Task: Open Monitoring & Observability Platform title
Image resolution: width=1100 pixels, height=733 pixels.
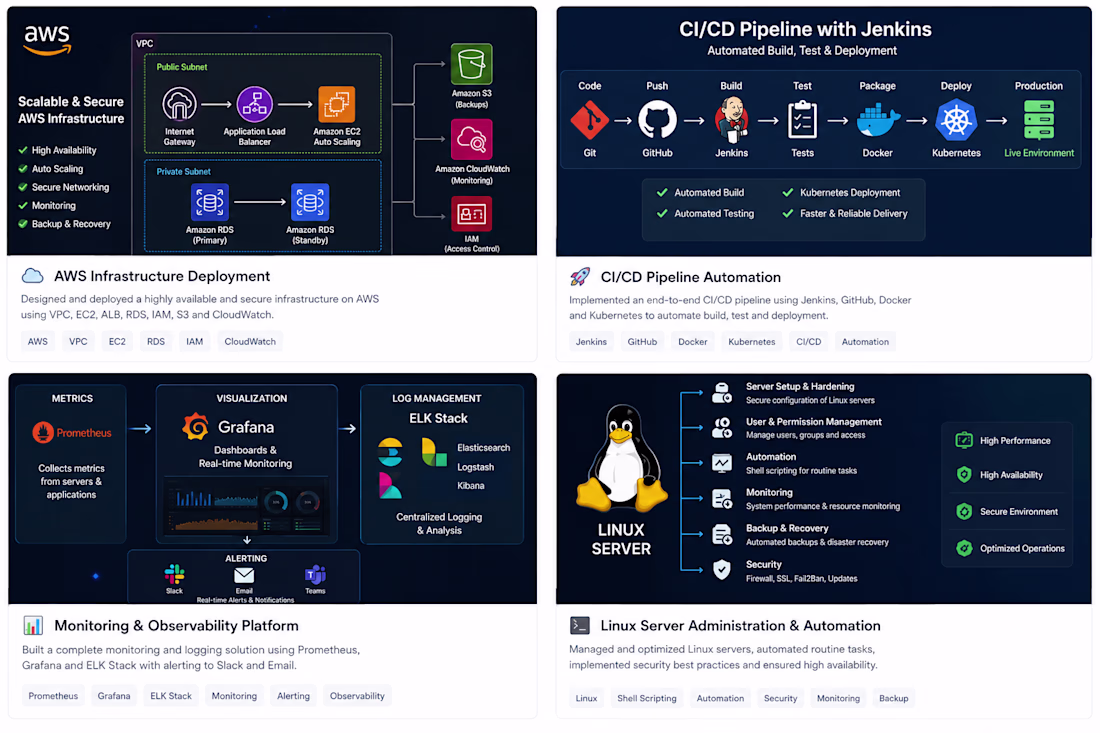Action: click(176, 626)
